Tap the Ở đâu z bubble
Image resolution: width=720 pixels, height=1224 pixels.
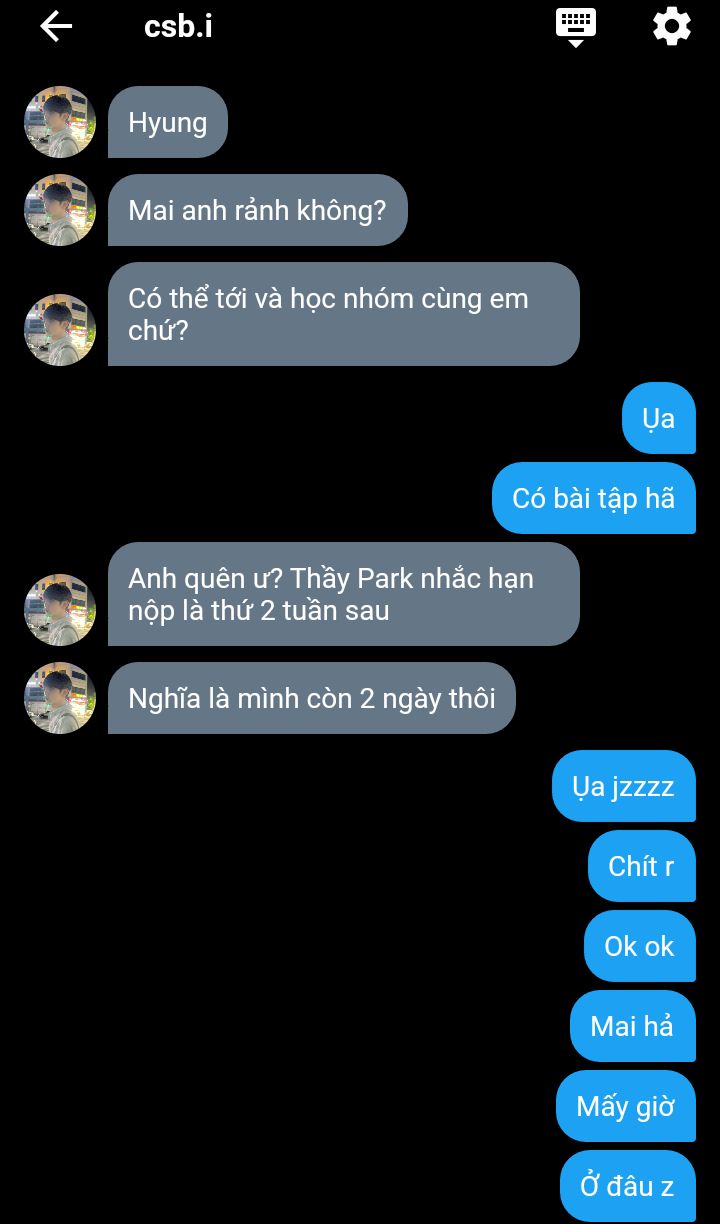click(x=628, y=1186)
